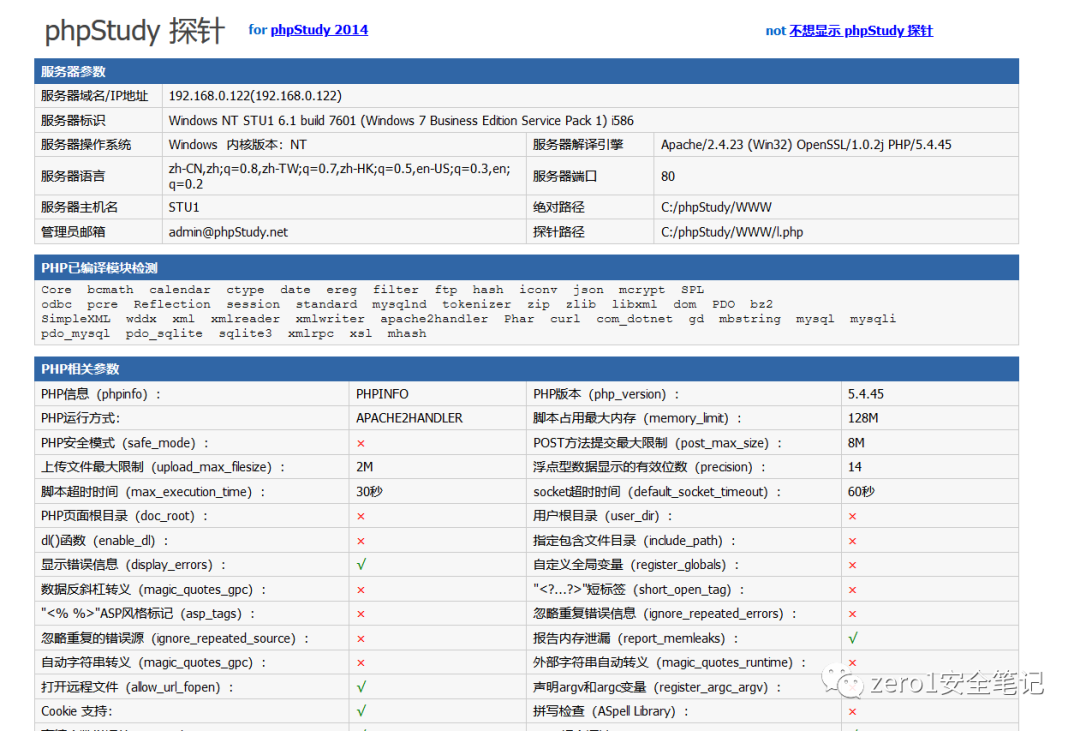This screenshot has width=1080, height=731.
Task: Click the APACHE2HANDLER run mode value
Action: [409, 418]
